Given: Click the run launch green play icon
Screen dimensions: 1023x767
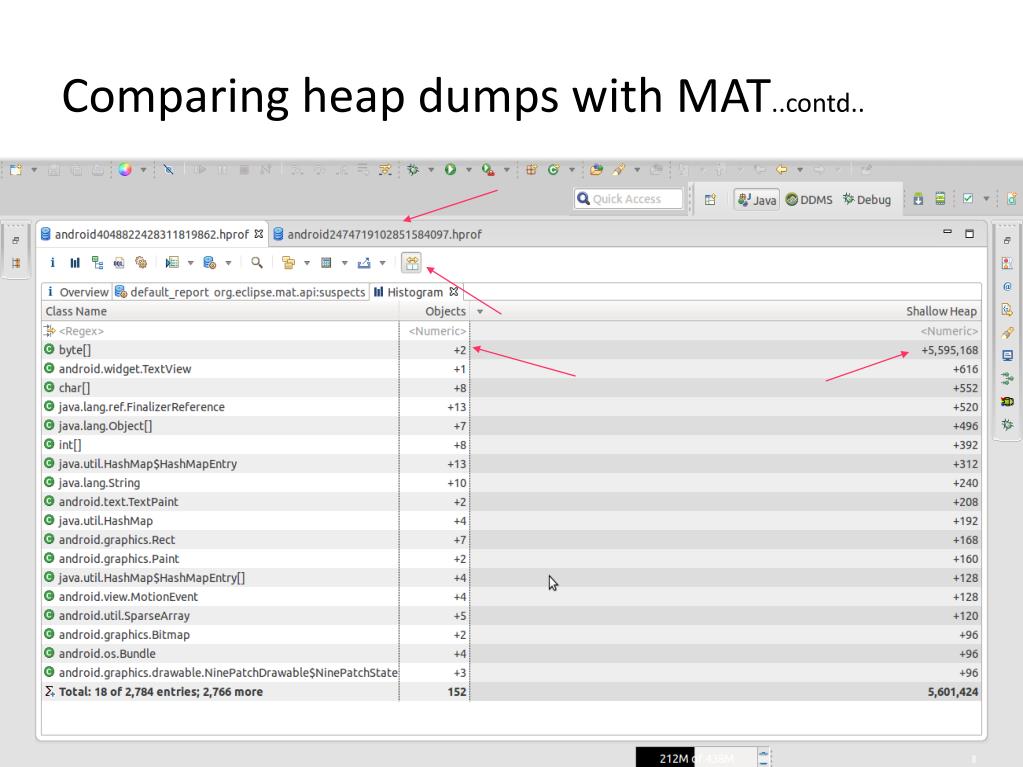Looking at the screenshot, I should pos(450,170).
